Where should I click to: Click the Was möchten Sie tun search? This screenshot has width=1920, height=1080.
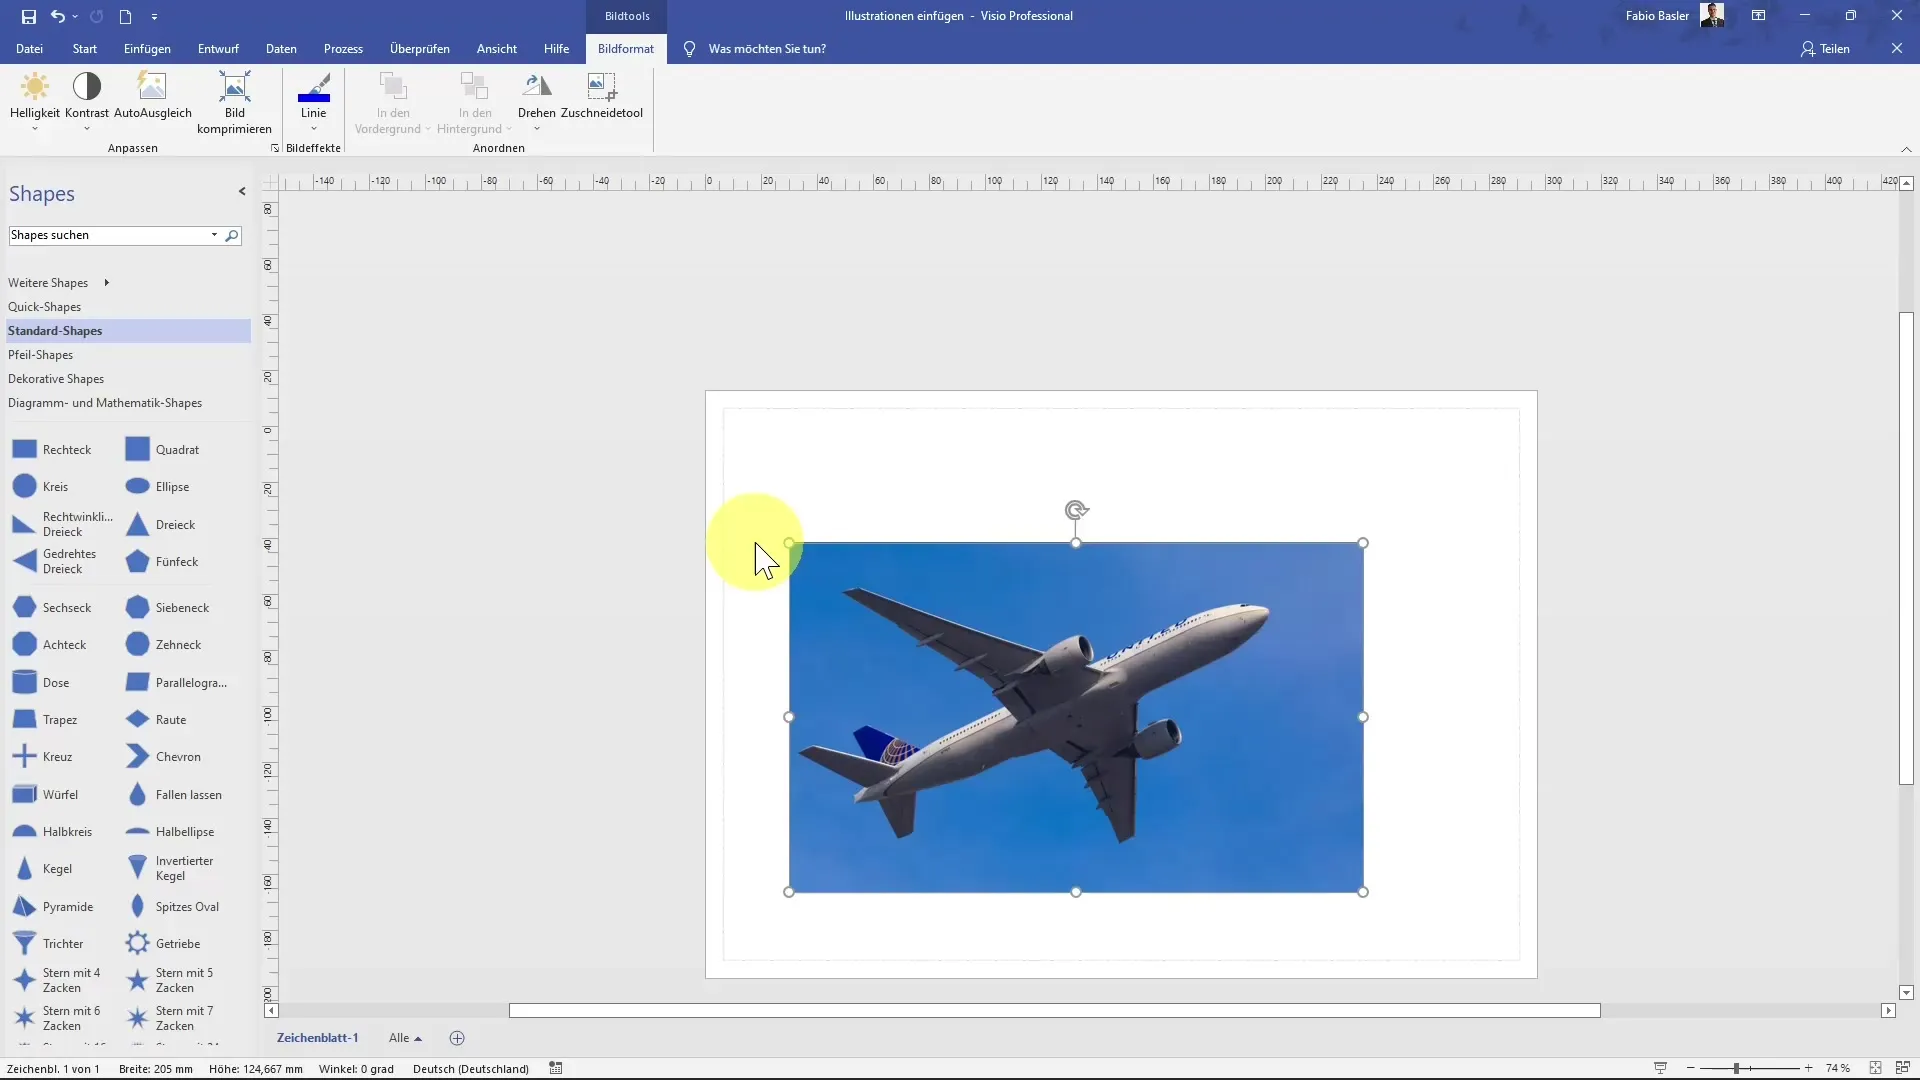[x=767, y=49]
